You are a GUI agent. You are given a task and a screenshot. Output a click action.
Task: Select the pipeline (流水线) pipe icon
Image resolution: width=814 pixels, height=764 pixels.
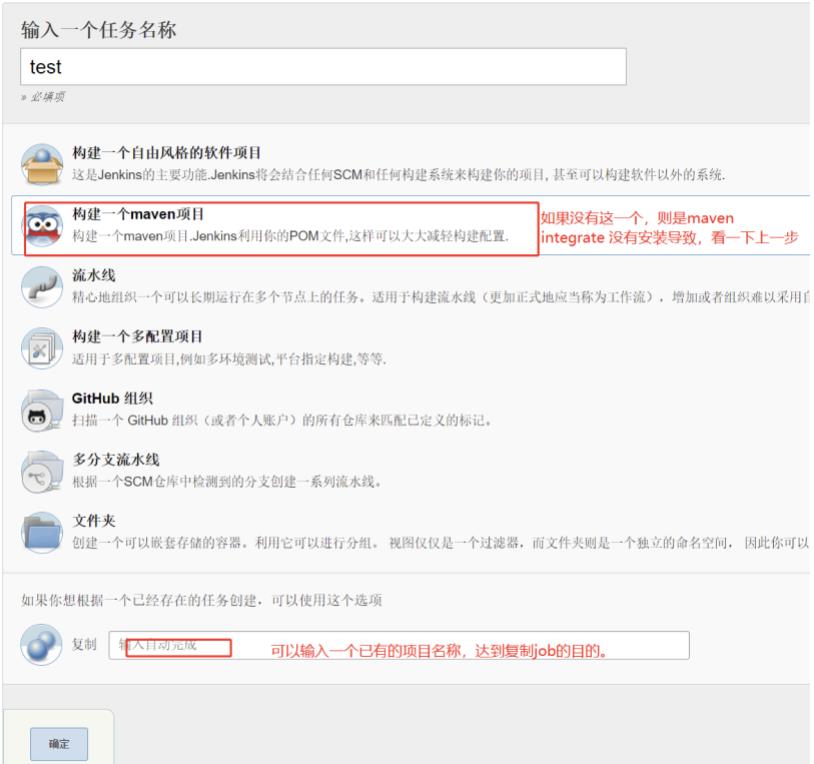click(42, 287)
